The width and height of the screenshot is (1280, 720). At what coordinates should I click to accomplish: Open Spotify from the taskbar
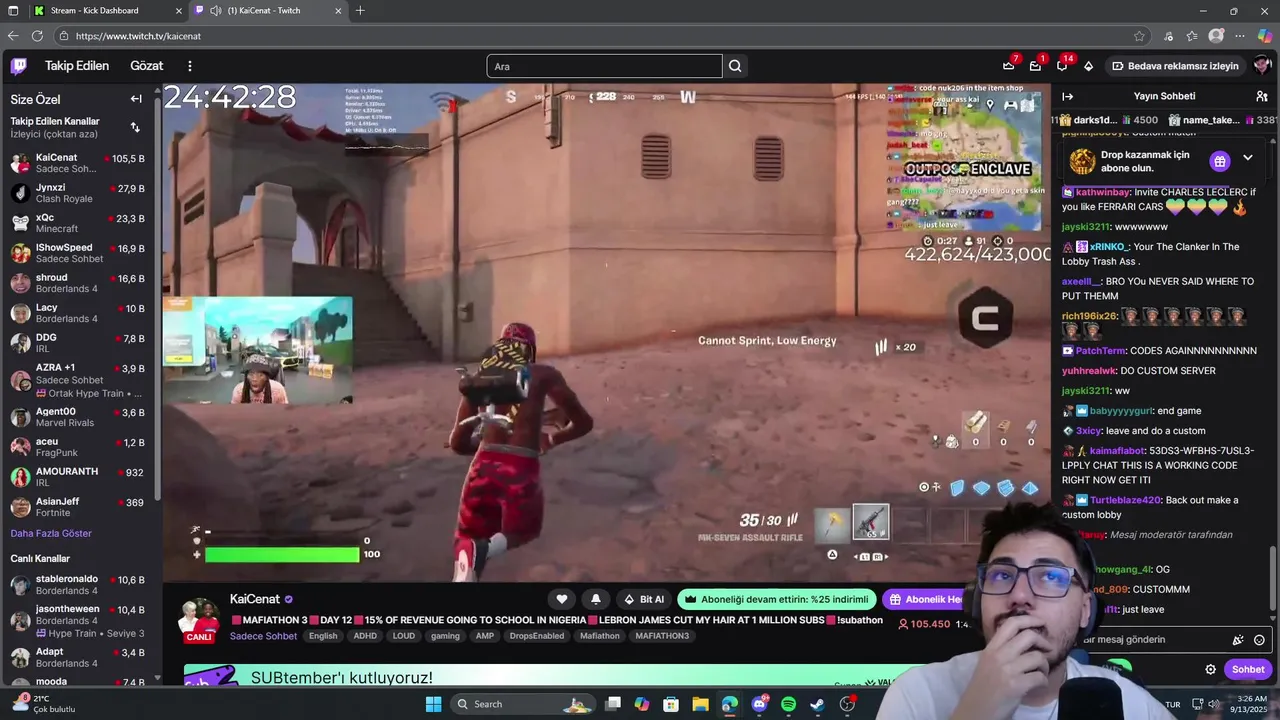(x=788, y=704)
